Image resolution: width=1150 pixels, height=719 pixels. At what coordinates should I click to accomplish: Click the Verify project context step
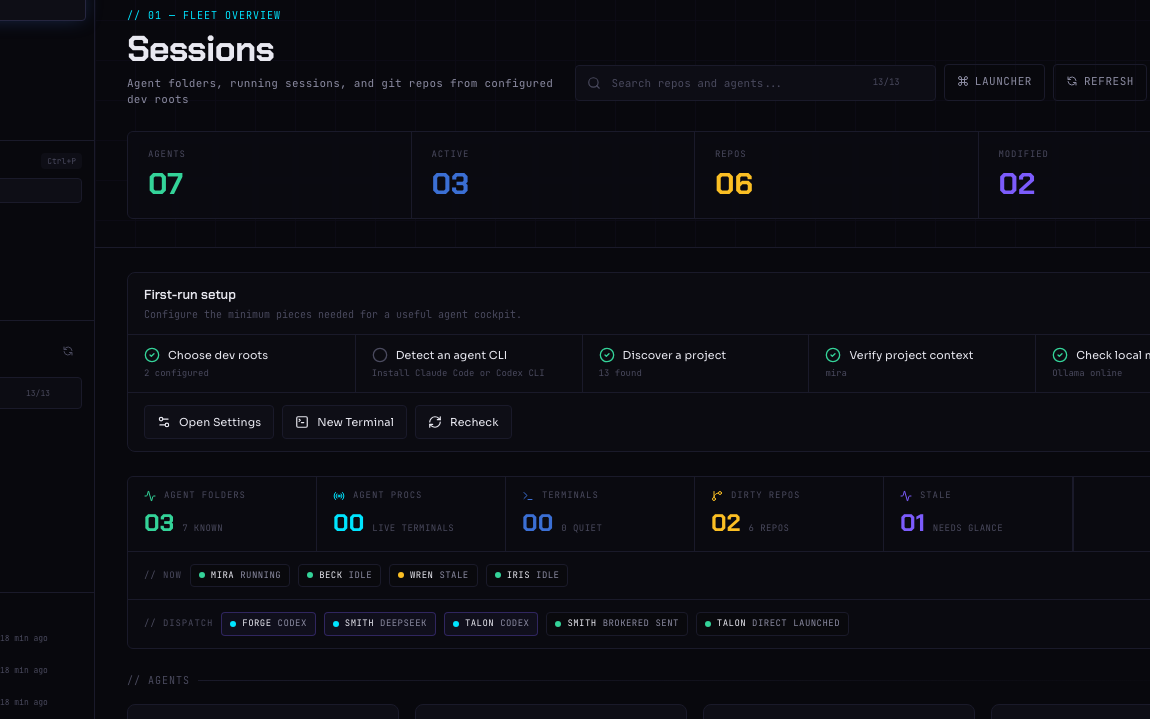[x=922, y=364]
